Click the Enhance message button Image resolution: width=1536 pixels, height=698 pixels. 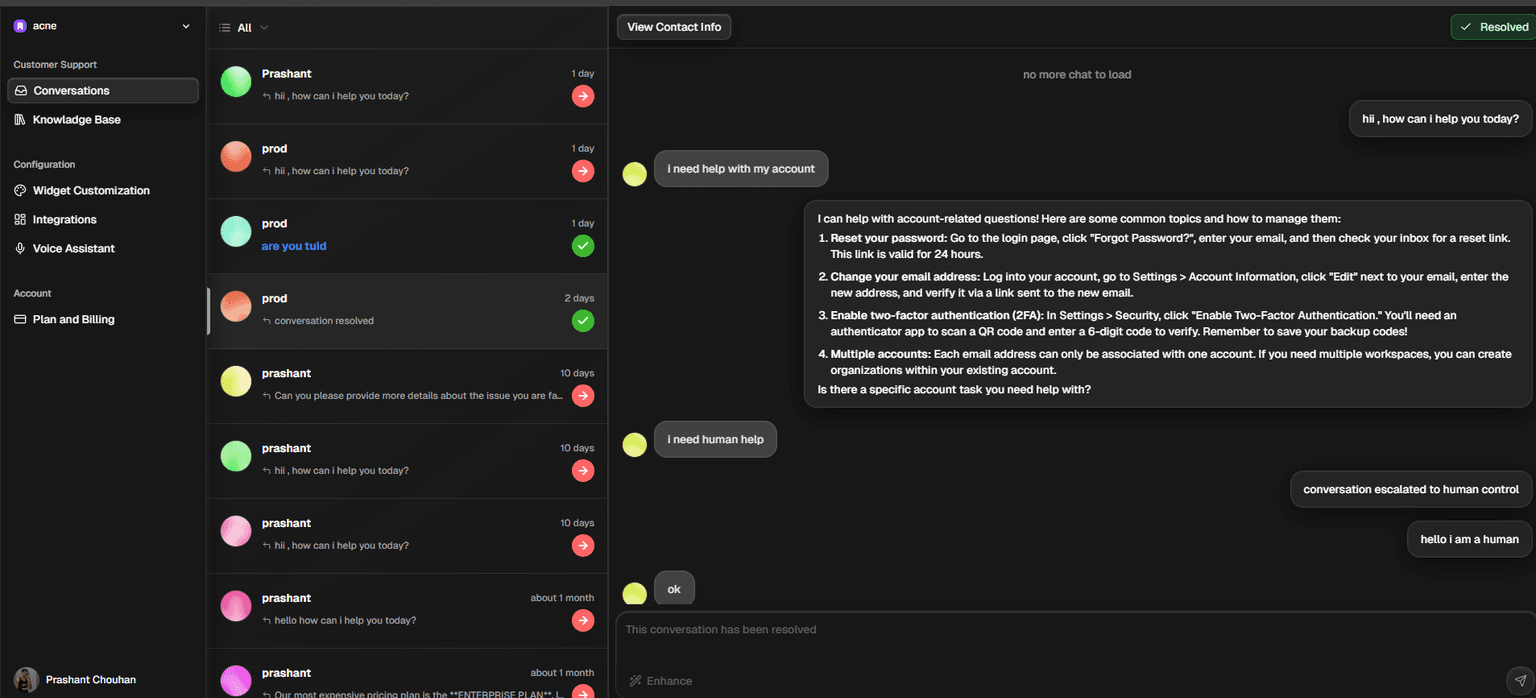click(660, 681)
